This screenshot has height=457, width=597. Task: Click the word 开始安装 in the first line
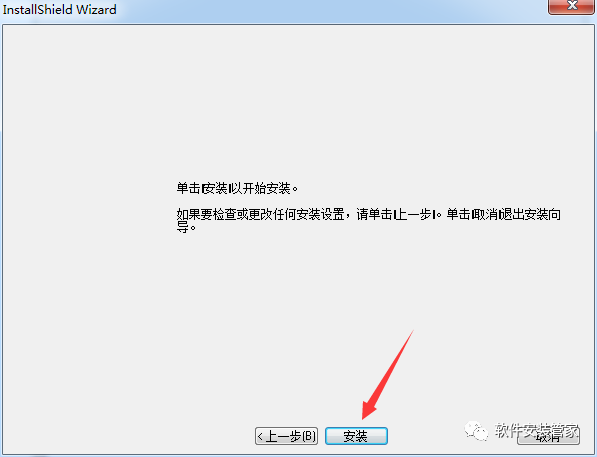tap(266, 188)
